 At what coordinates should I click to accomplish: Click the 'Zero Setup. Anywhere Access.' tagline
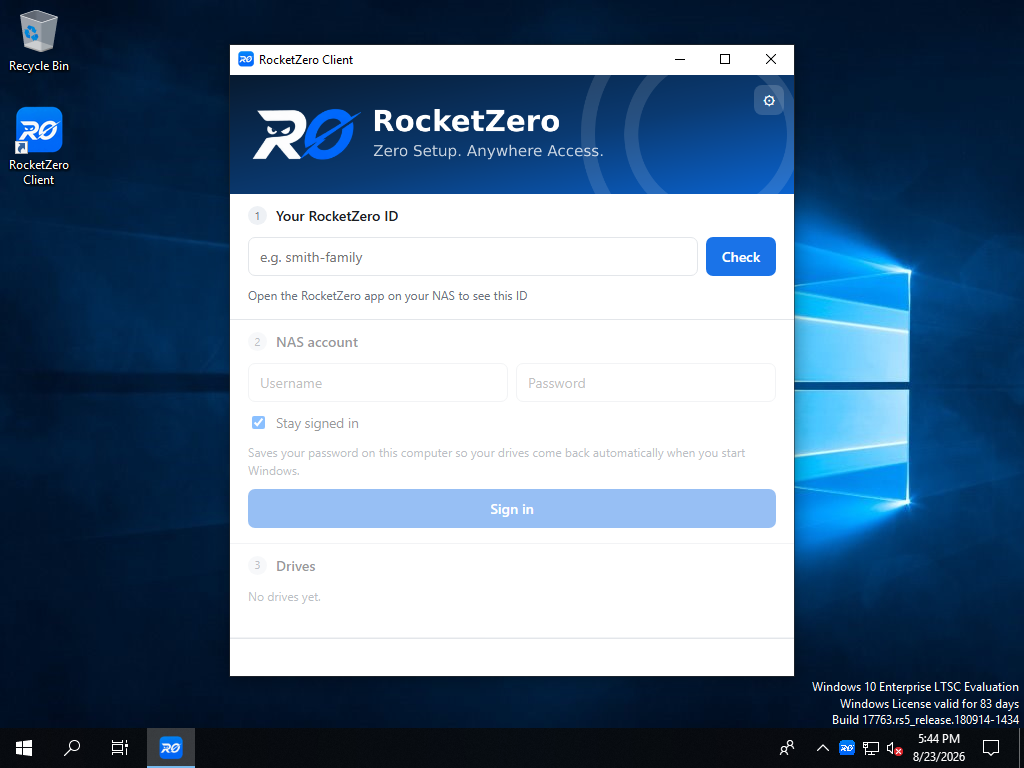[488, 151]
